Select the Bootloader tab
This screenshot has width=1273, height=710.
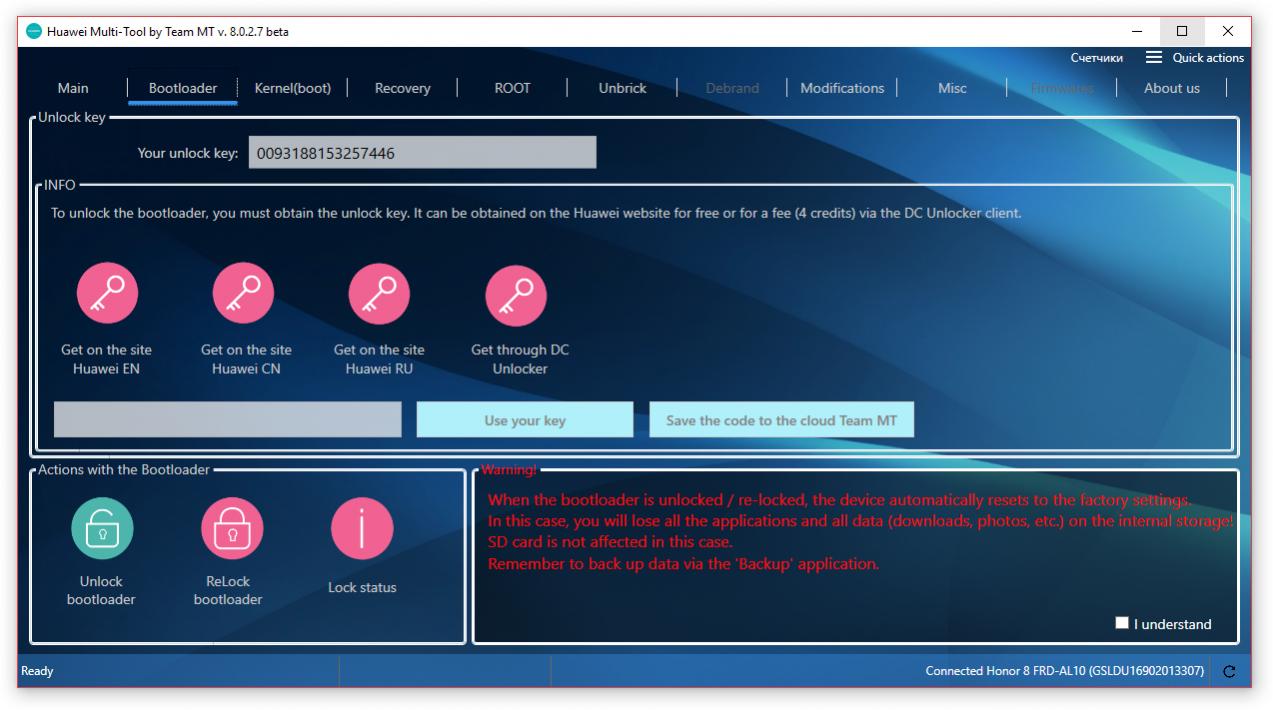[x=183, y=88]
